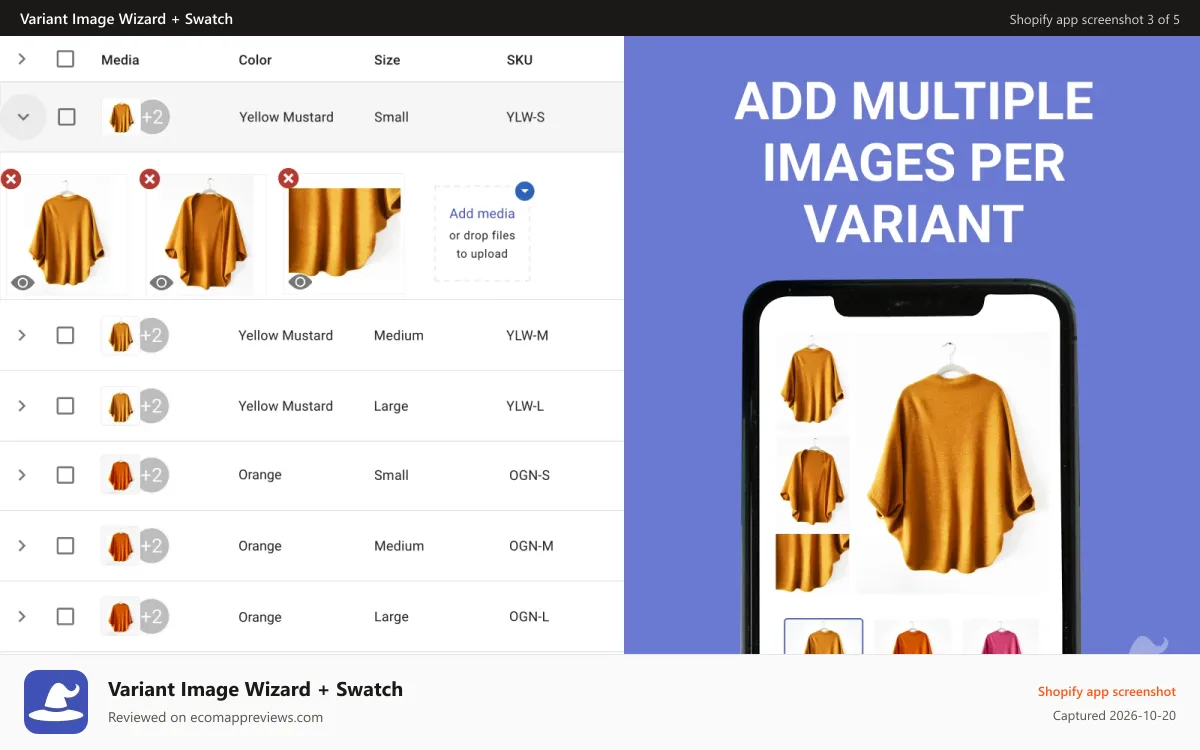The height and width of the screenshot is (750, 1200).
Task: Tap the open-cardigan thumbnail on phone
Action: tap(812, 483)
